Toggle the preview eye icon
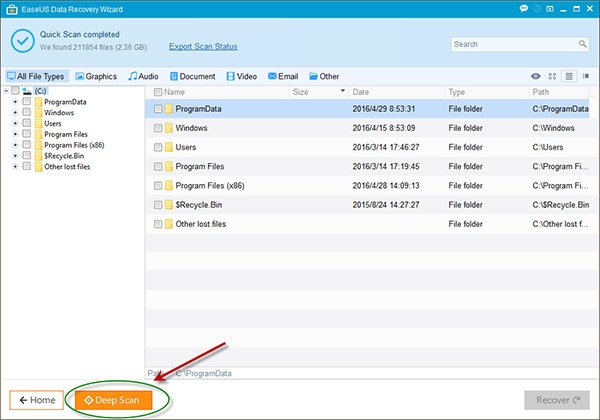 point(537,76)
